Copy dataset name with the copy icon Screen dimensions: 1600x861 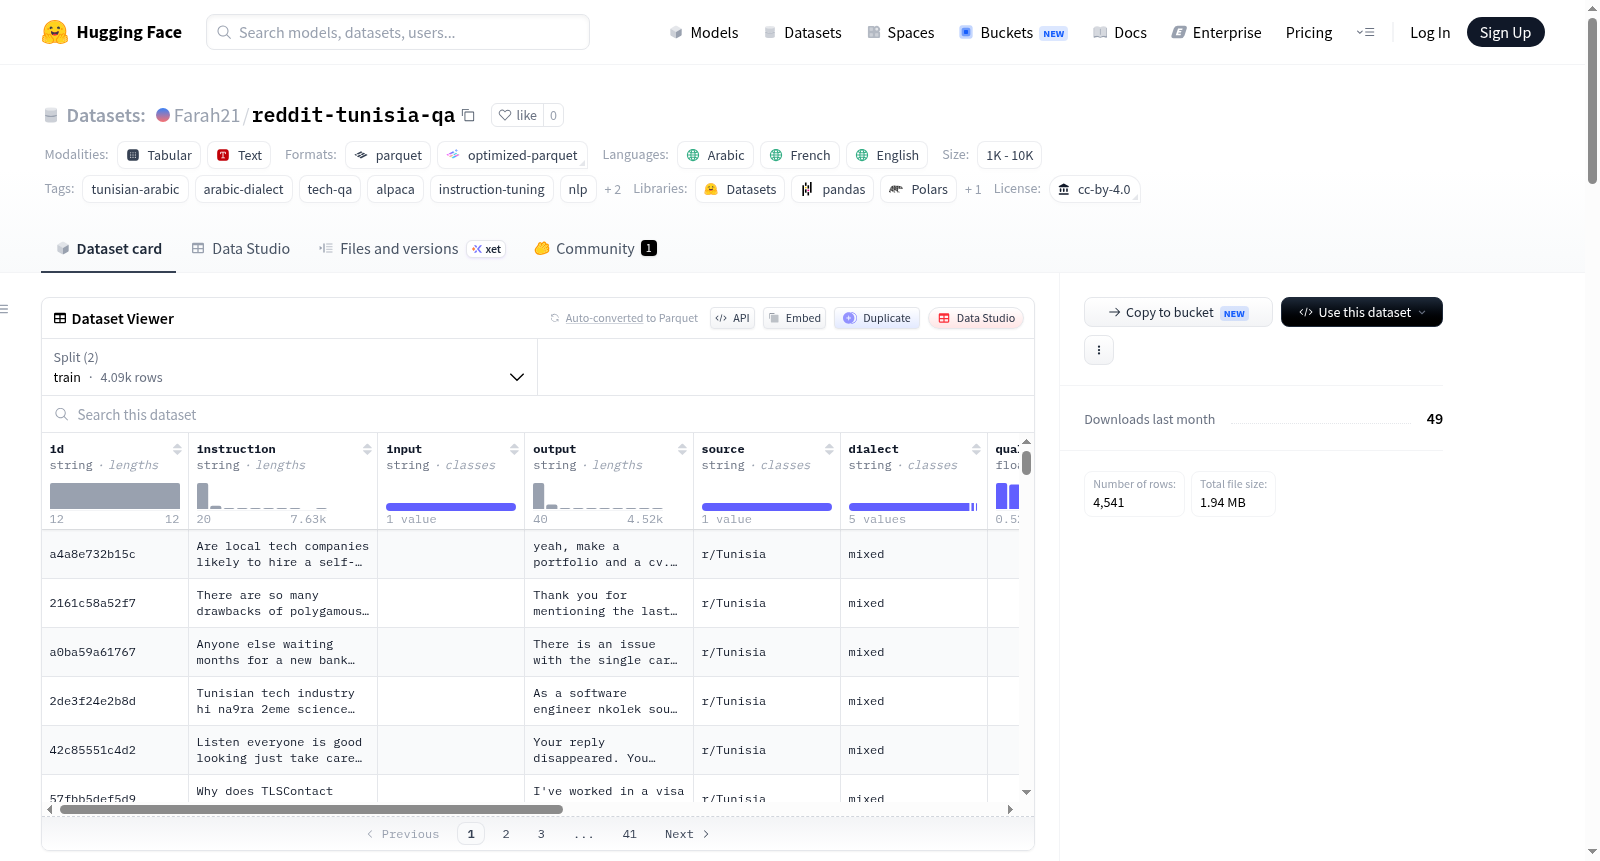[x=468, y=115]
